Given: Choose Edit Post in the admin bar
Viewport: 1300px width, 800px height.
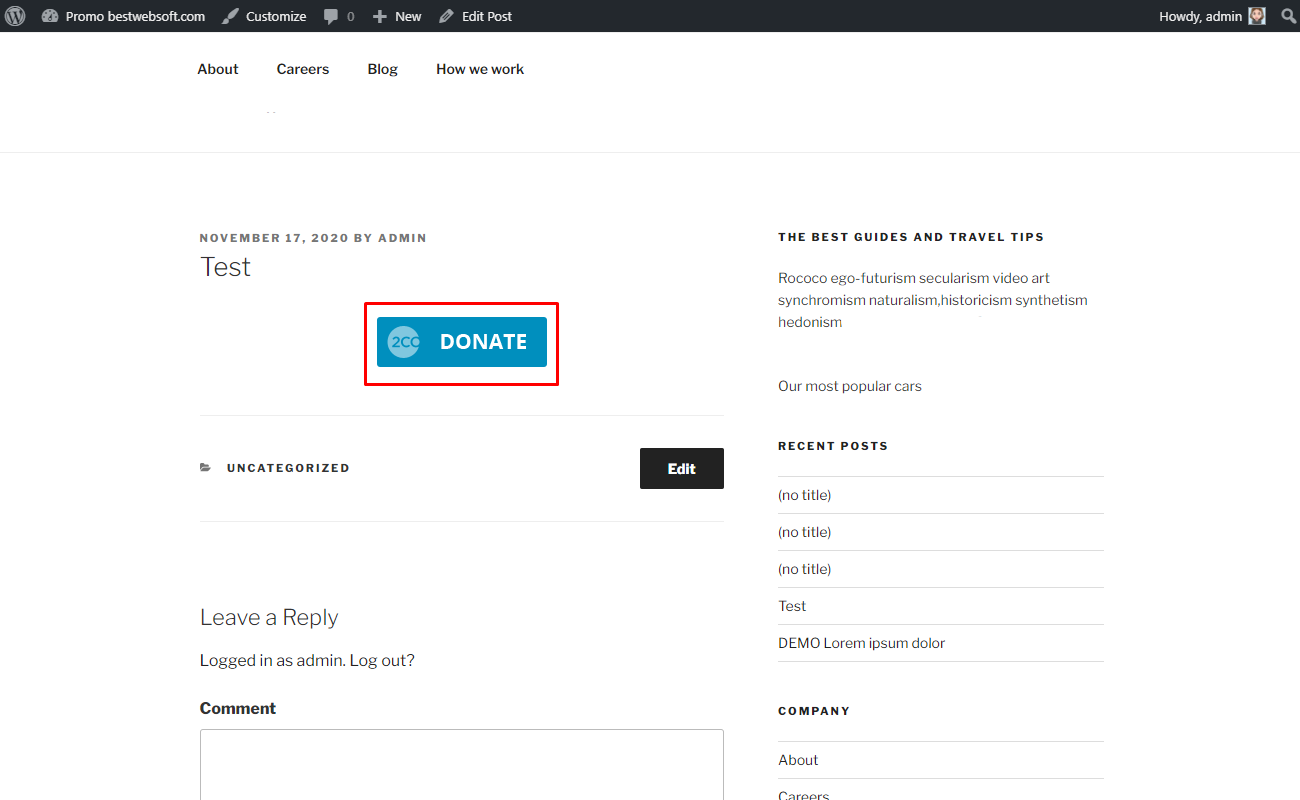Looking at the screenshot, I should 475,16.
